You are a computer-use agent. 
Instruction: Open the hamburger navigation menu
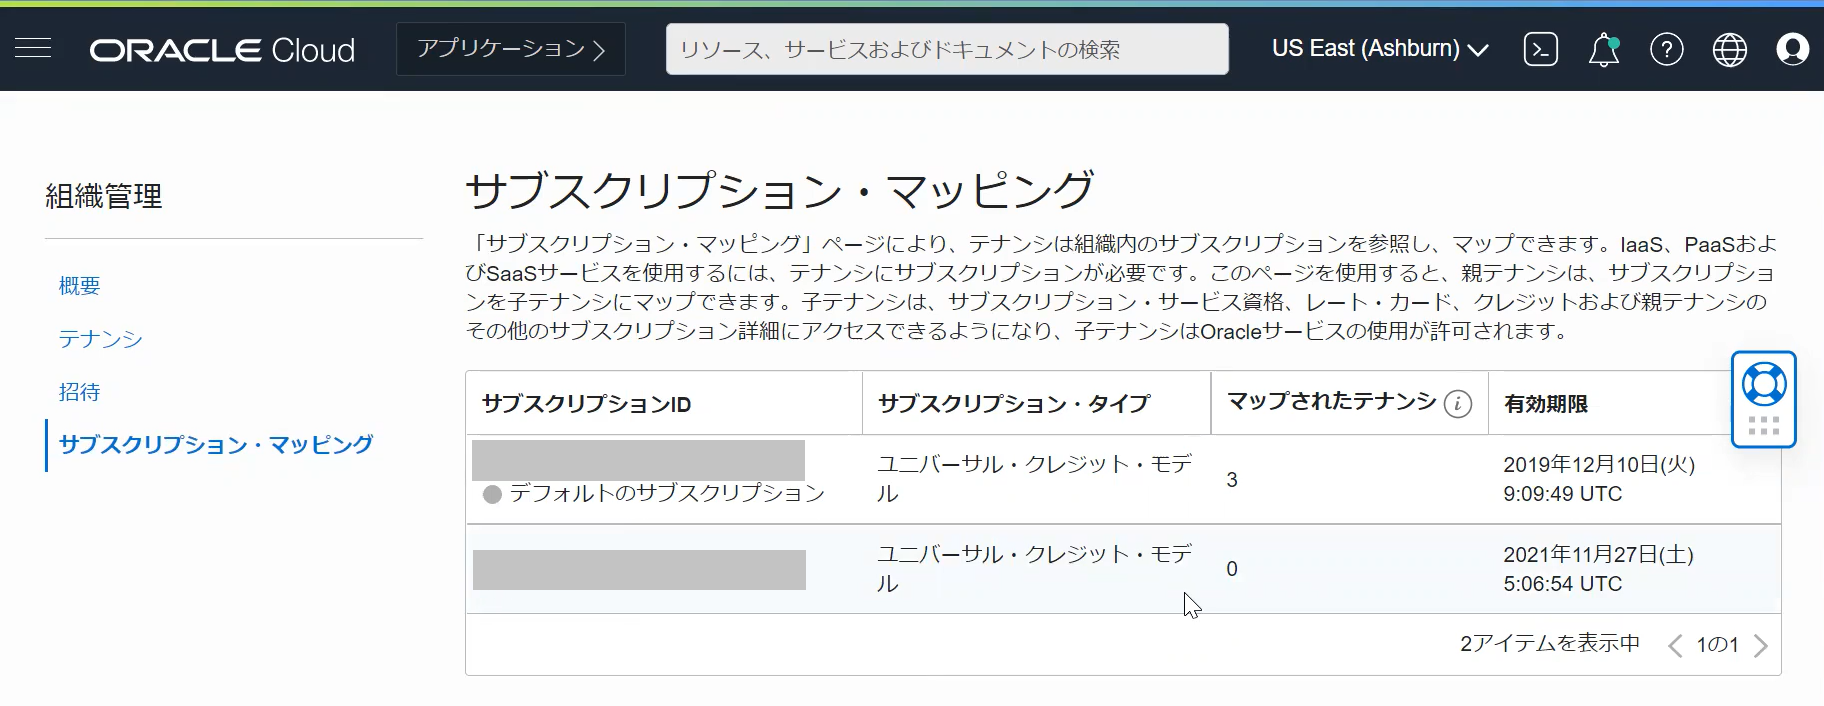tap(33, 48)
